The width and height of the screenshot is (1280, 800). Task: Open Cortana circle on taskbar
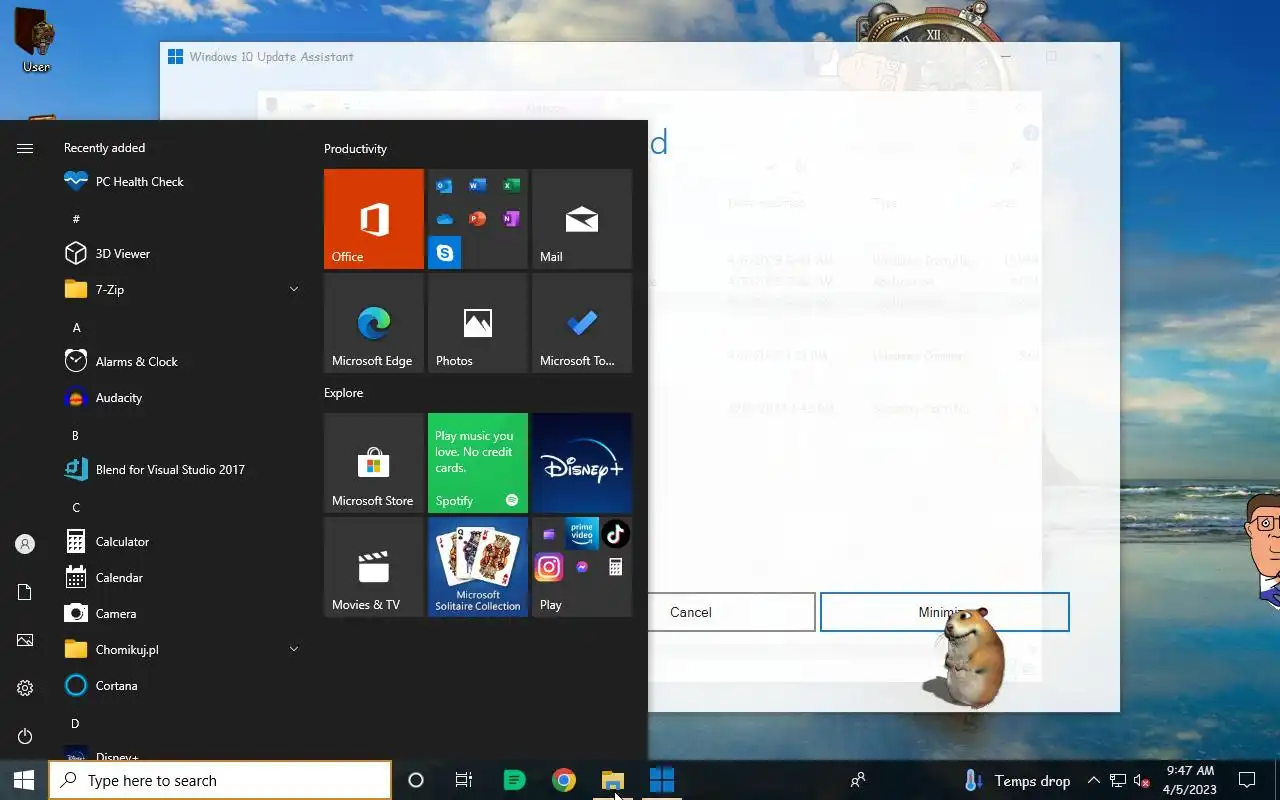[x=416, y=780]
